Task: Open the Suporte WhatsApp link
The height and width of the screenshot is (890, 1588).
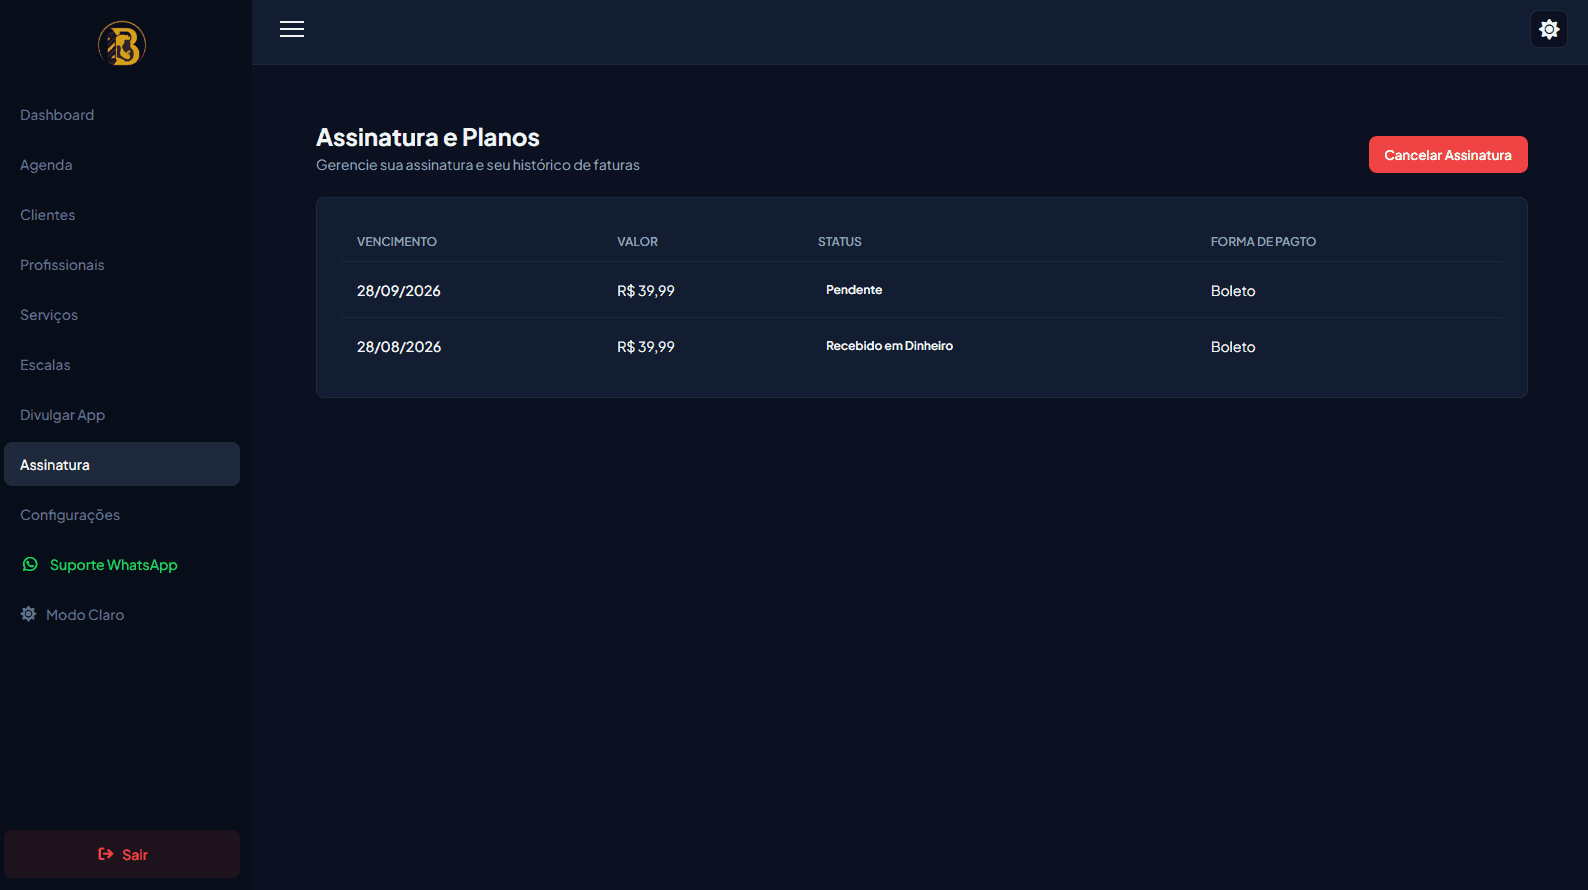Action: pos(122,565)
